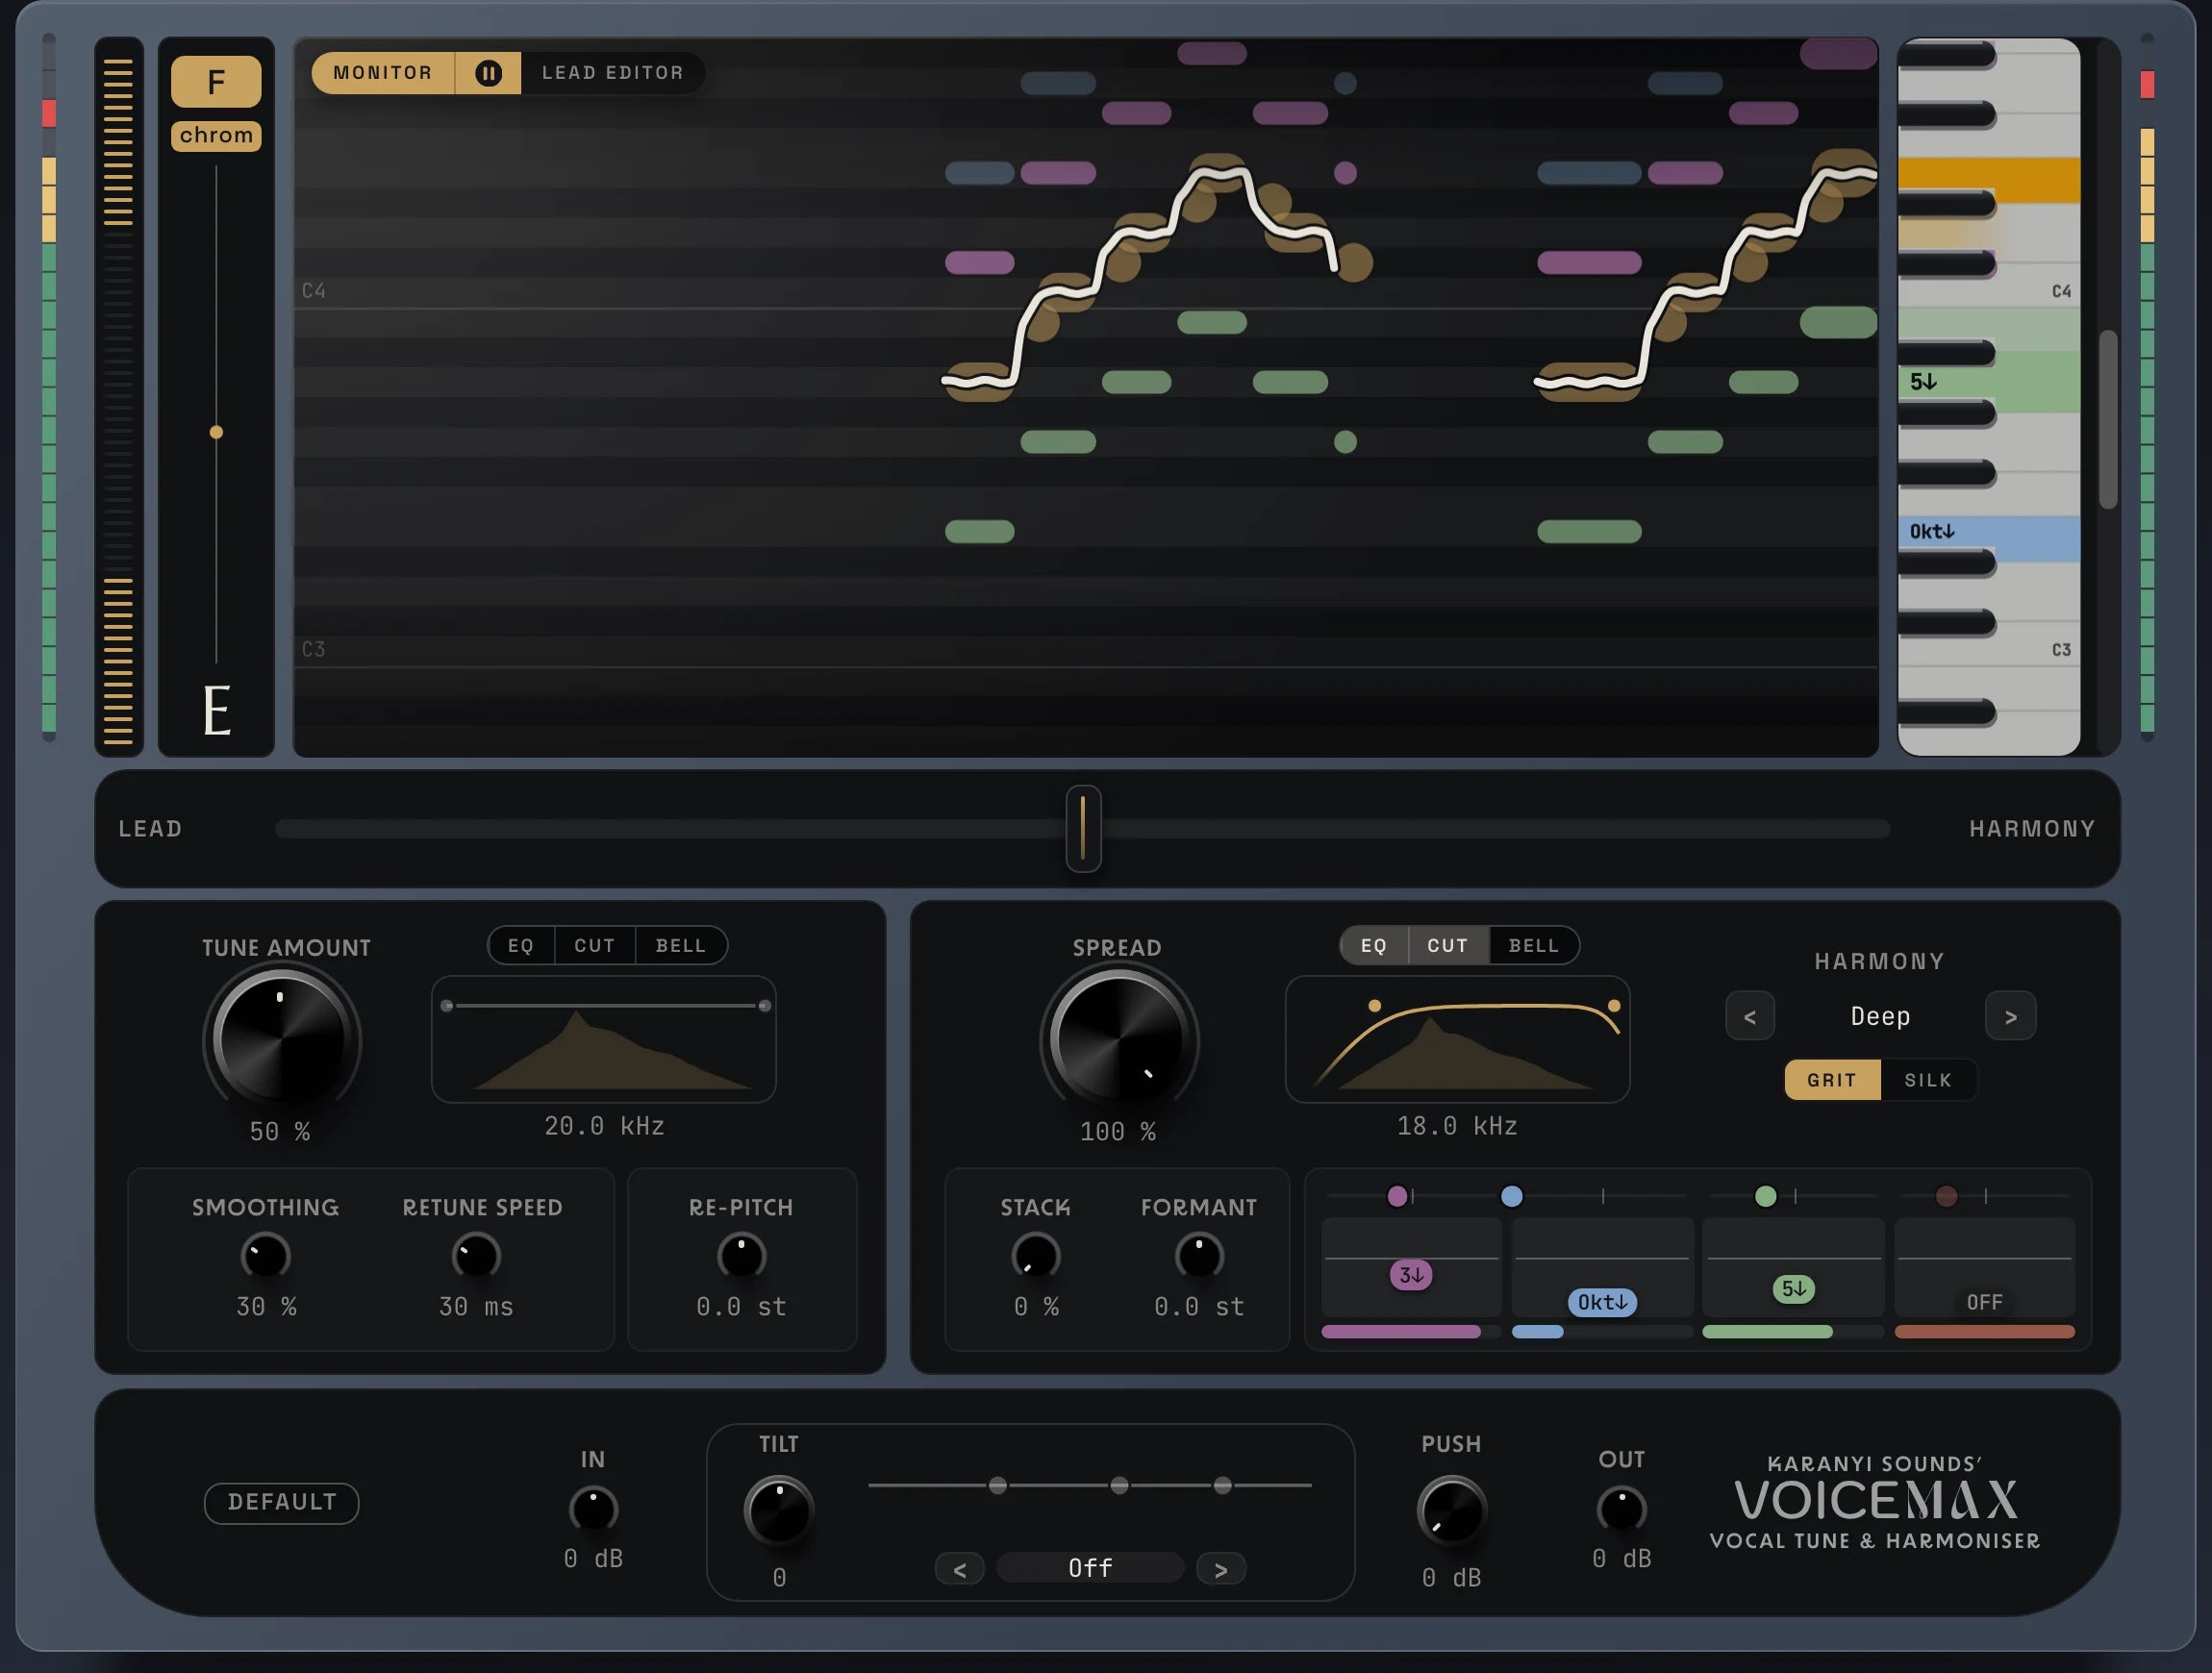Click the FORMANT knob
This screenshot has height=1673, width=2212.
(x=1199, y=1256)
